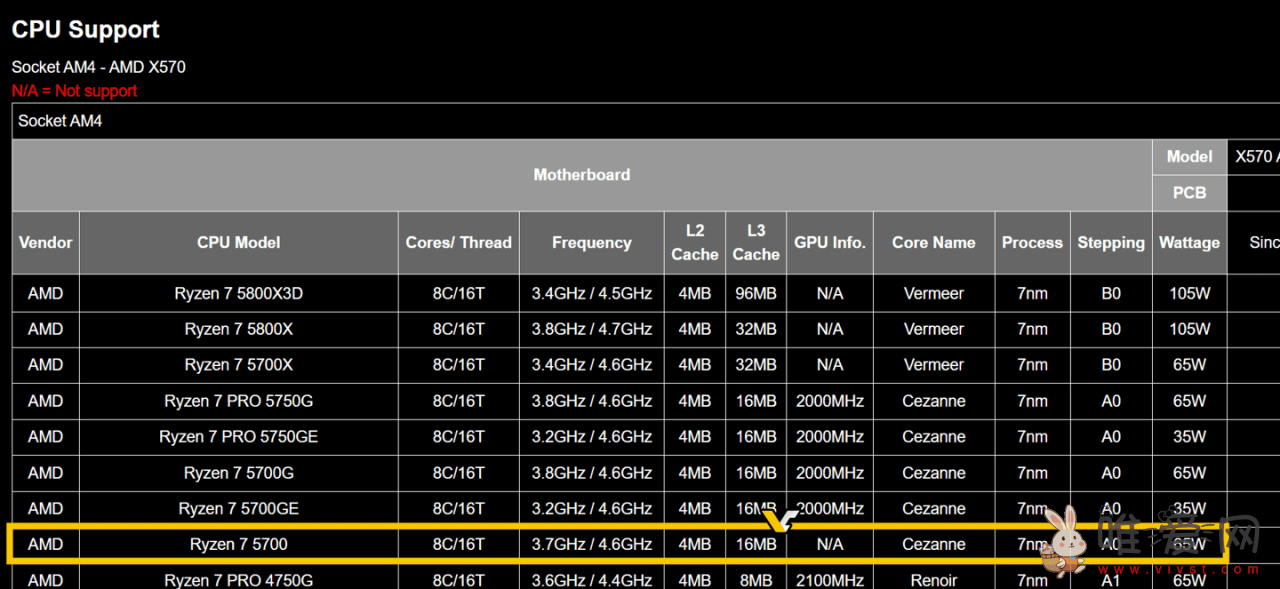The width and height of the screenshot is (1280, 589).
Task: Click the Ryzen 7 5700GE model cell
Action: click(x=238, y=509)
